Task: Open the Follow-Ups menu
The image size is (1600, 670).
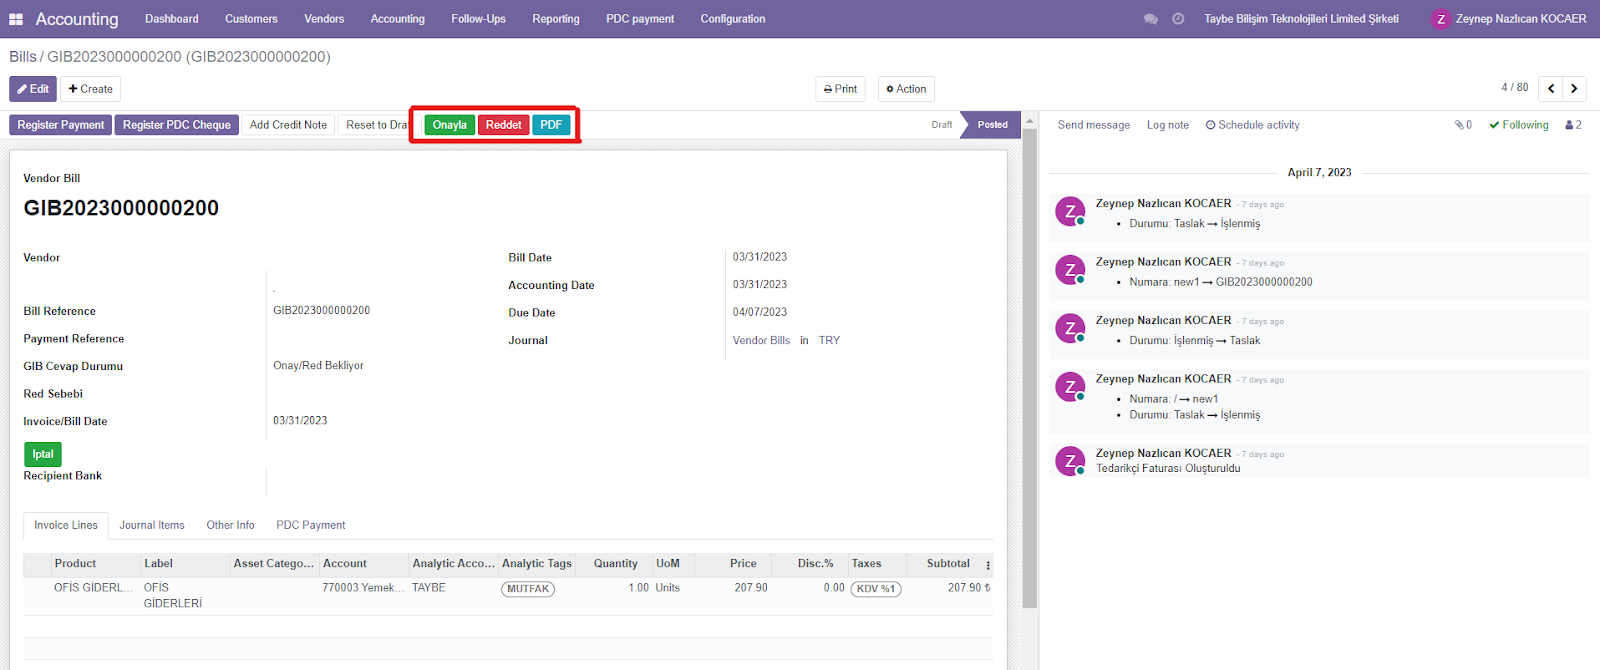Action: point(478,19)
